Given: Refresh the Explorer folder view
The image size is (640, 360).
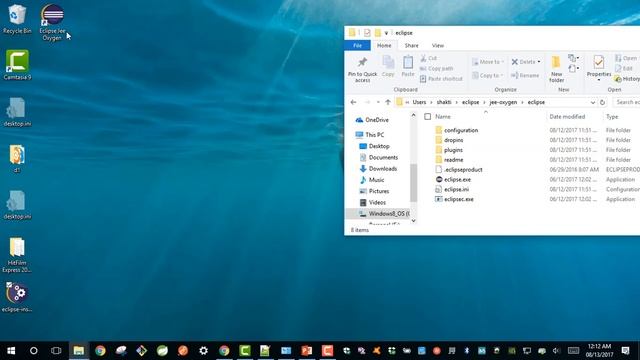Looking at the screenshot, I should (602, 102).
